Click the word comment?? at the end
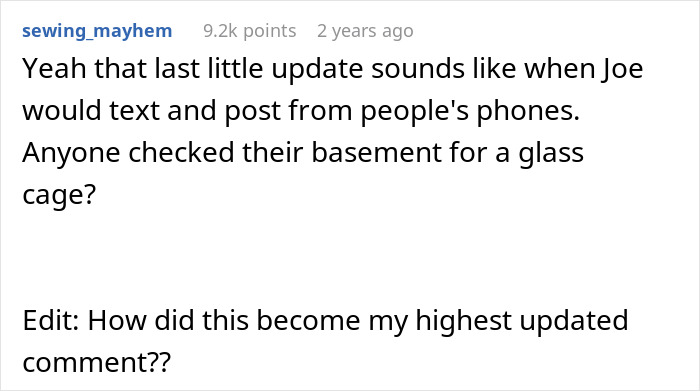The height and width of the screenshot is (391, 700). tap(96, 362)
